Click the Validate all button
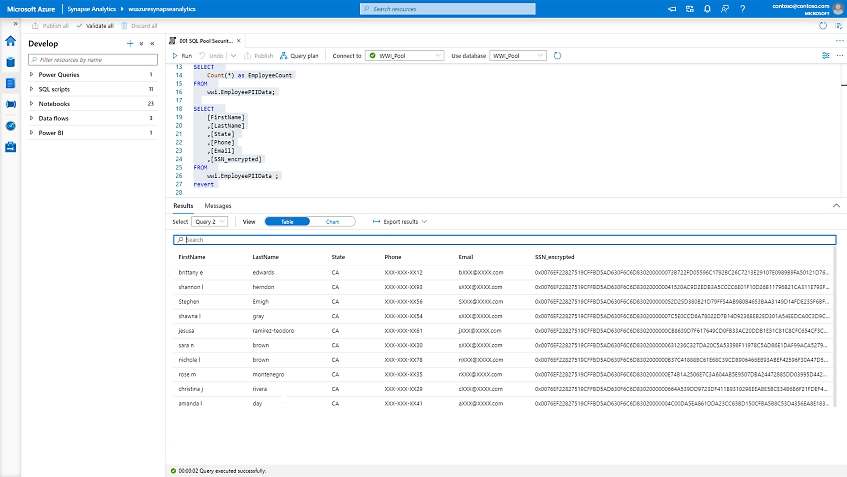Screen dimensions: 847x477 click(95, 25)
